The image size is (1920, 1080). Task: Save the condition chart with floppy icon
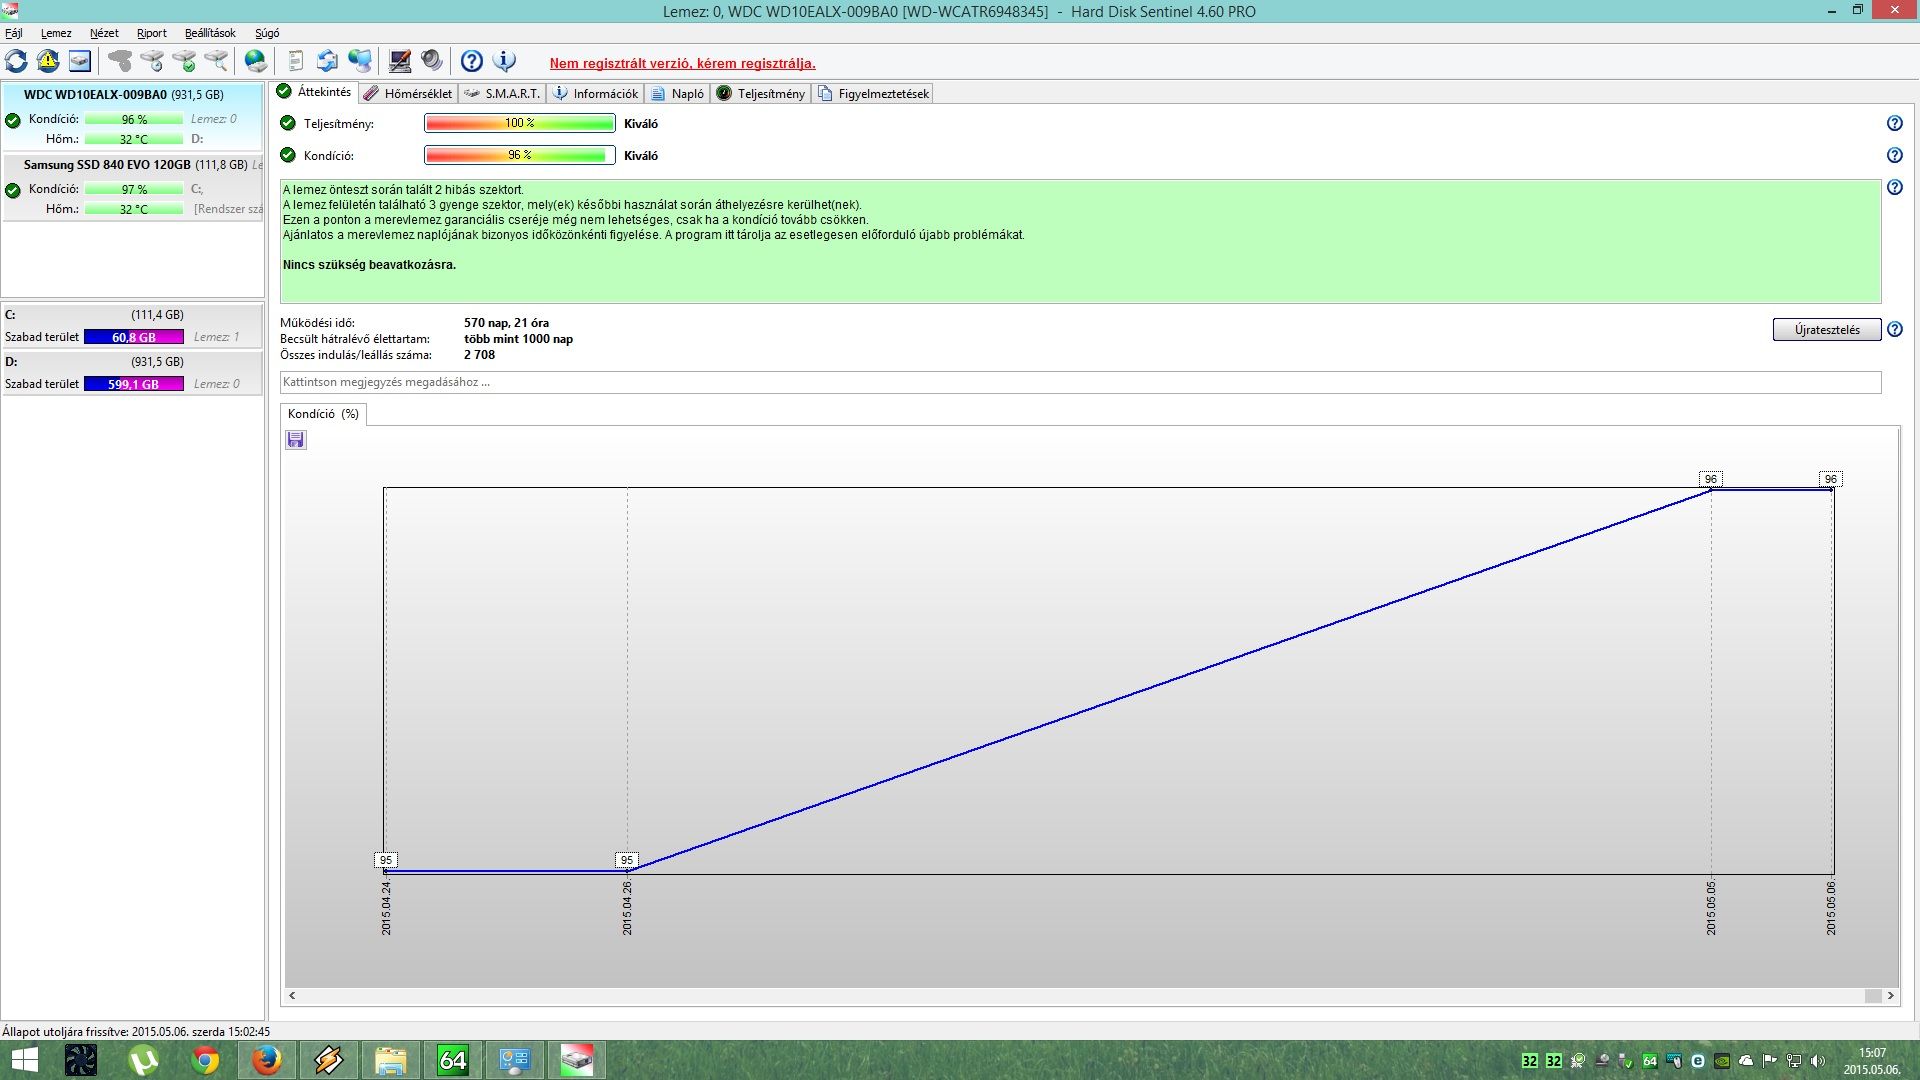(x=296, y=440)
